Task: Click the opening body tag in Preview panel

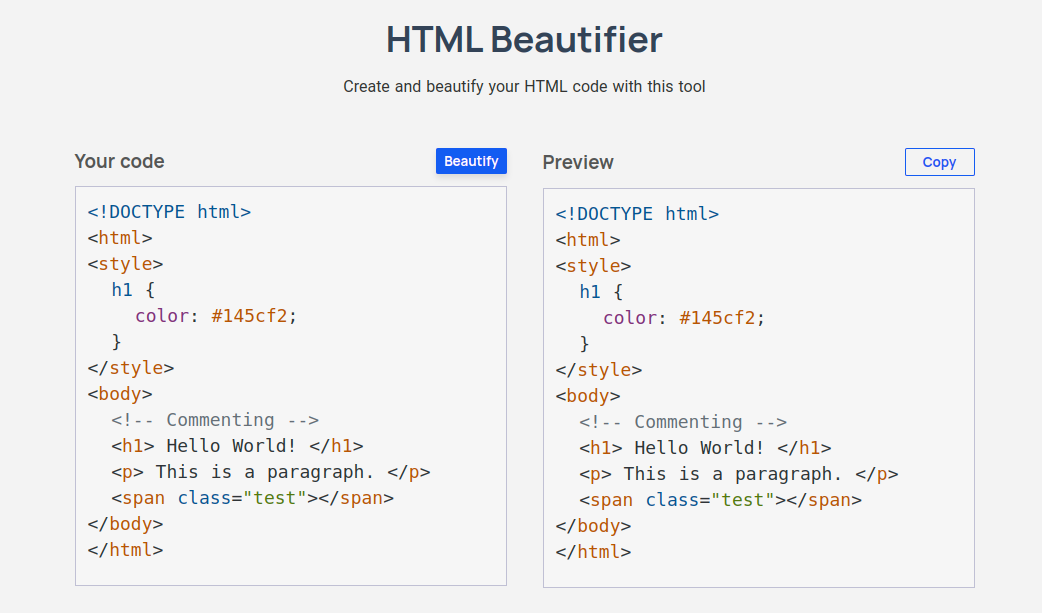Action: 588,396
